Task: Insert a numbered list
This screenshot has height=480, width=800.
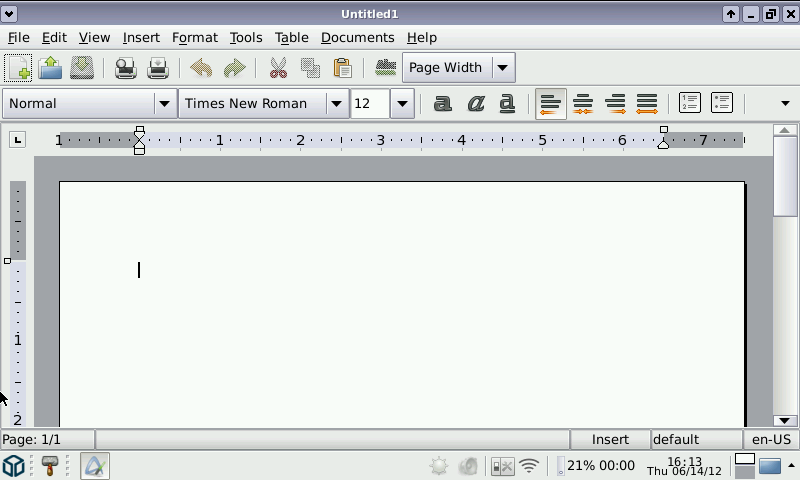Action: click(689, 103)
